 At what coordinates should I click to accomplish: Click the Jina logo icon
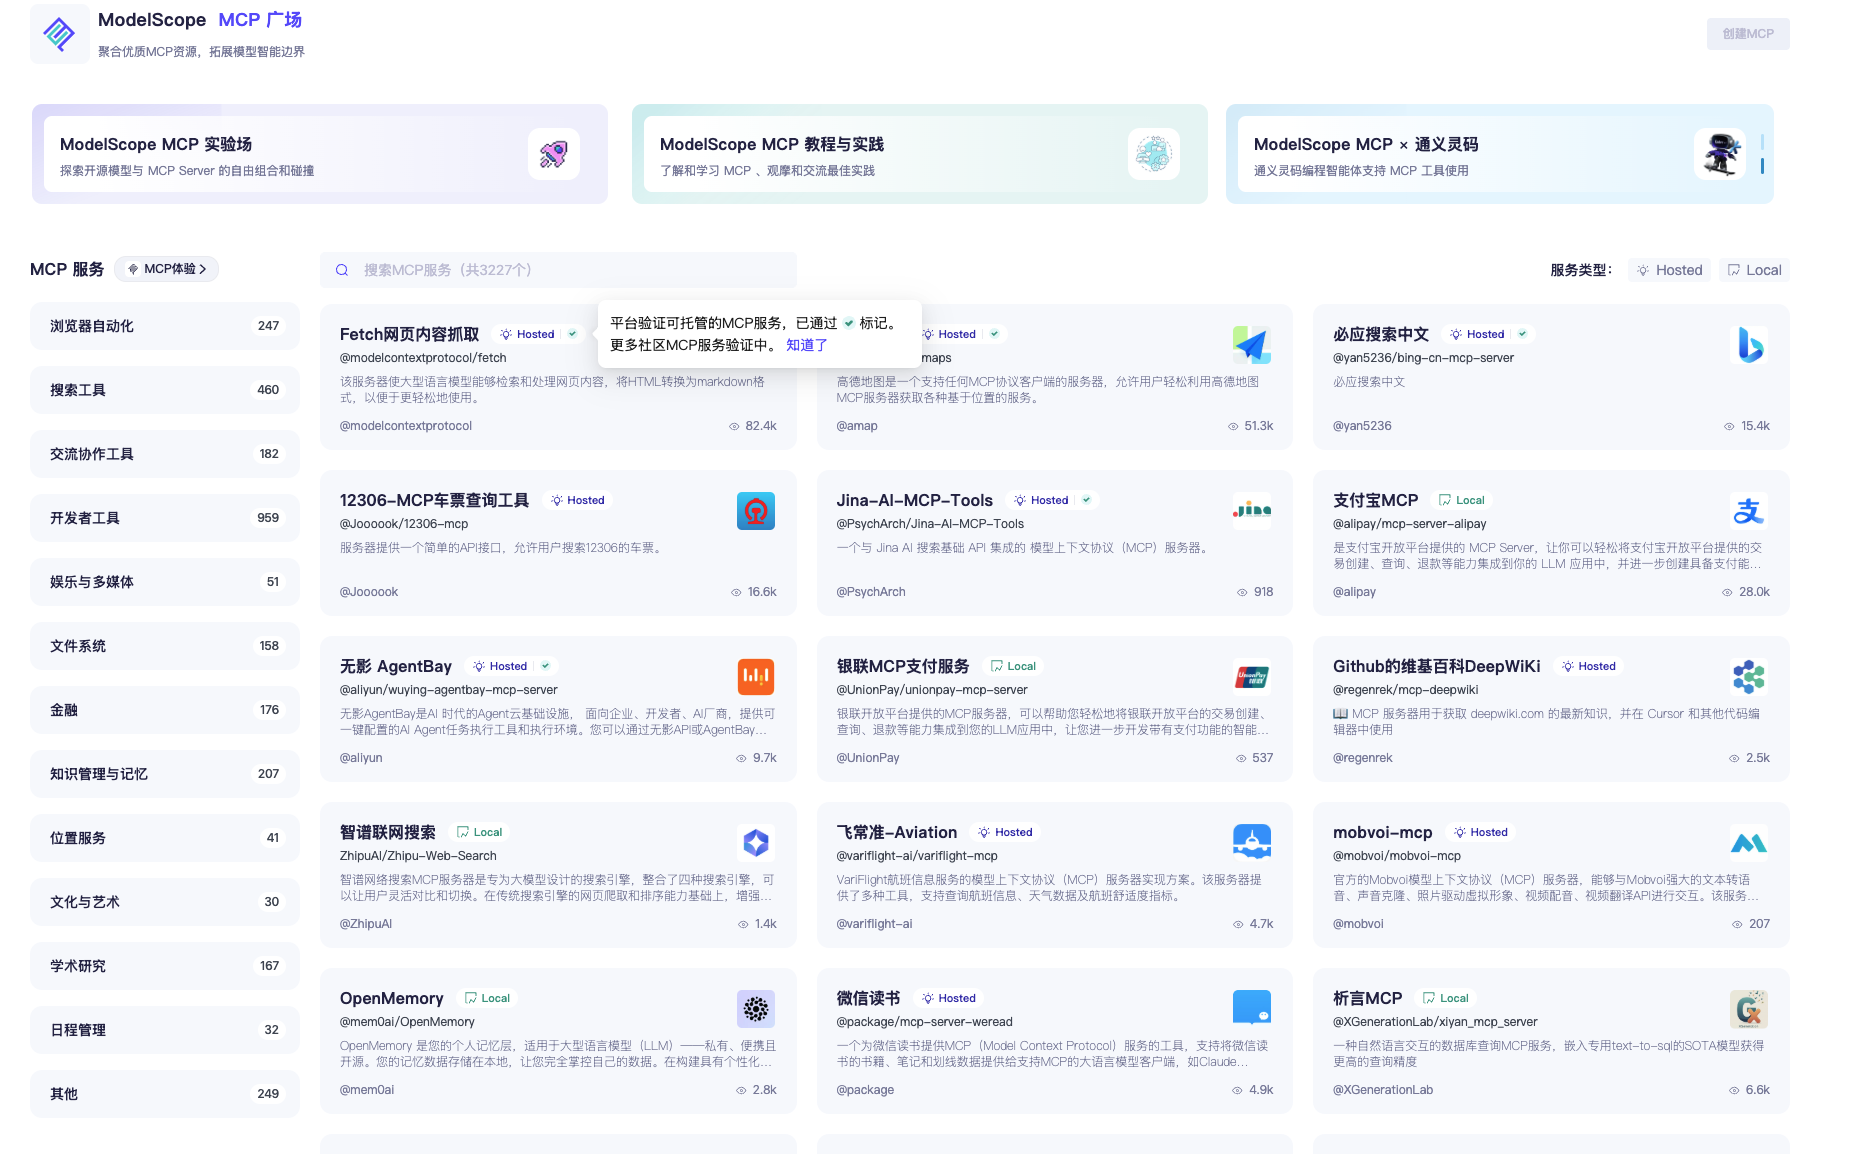(1252, 511)
